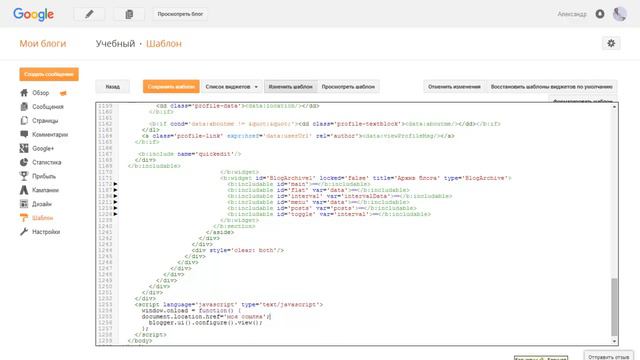Open the Учебный blog link
640x360 pixels.
click(116, 44)
